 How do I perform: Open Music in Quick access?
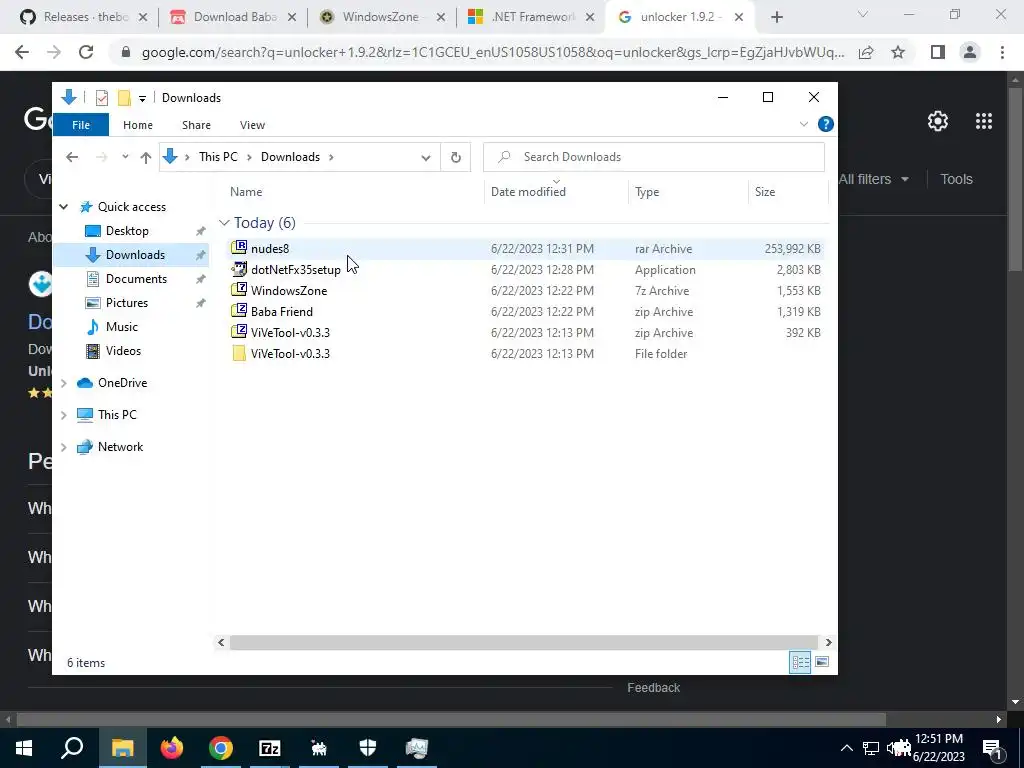click(x=121, y=327)
